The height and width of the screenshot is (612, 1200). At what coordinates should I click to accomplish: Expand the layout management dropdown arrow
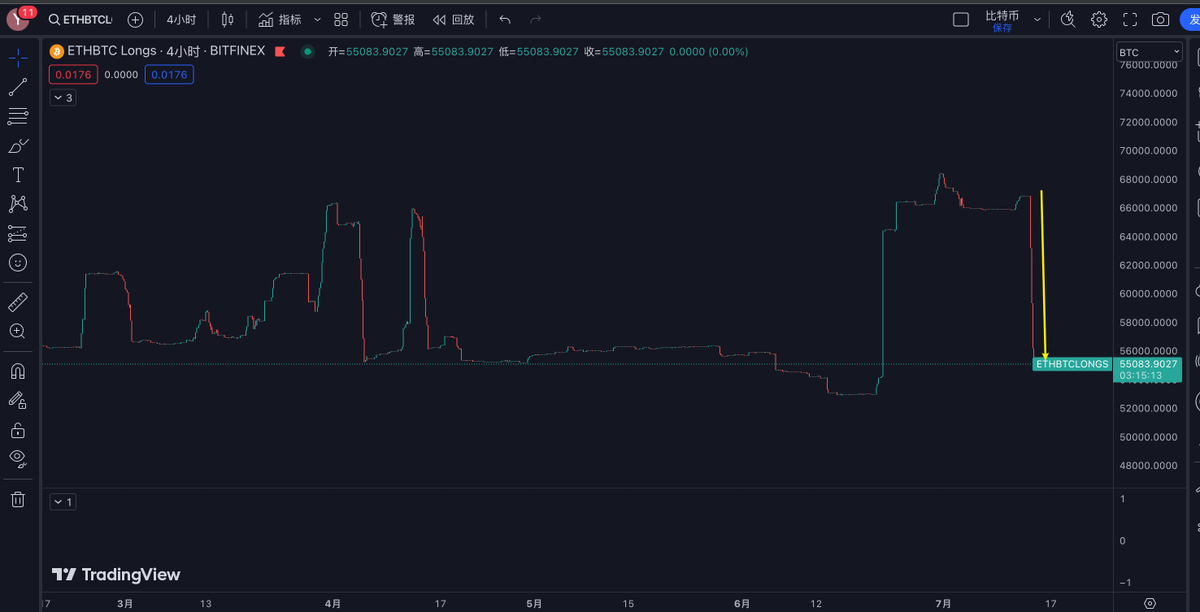(1037, 19)
